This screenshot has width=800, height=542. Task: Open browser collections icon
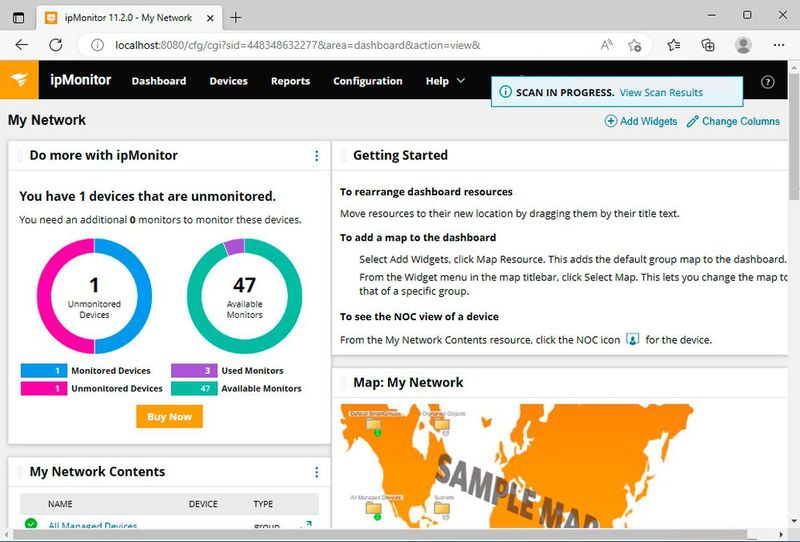(708, 45)
